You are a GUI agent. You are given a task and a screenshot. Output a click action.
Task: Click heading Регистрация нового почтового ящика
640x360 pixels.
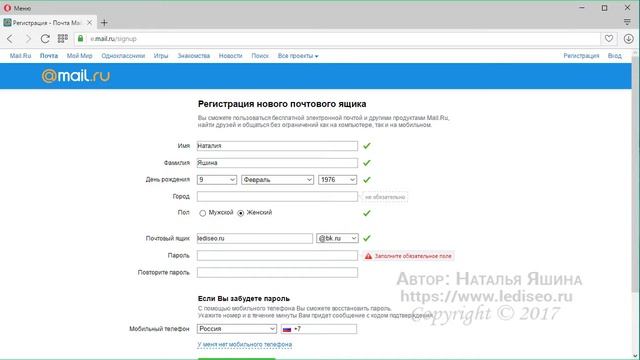pos(282,104)
